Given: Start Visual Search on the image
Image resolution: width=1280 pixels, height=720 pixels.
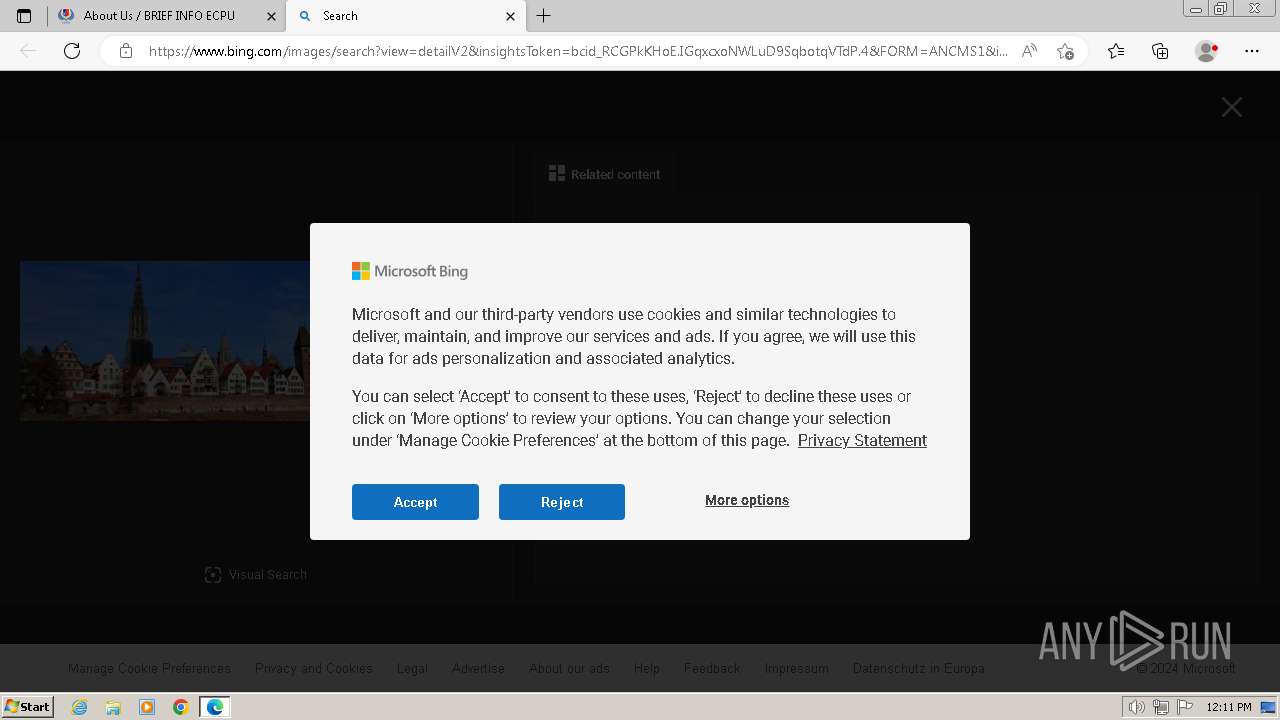Looking at the screenshot, I should pyautogui.click(x=256, y=574).
